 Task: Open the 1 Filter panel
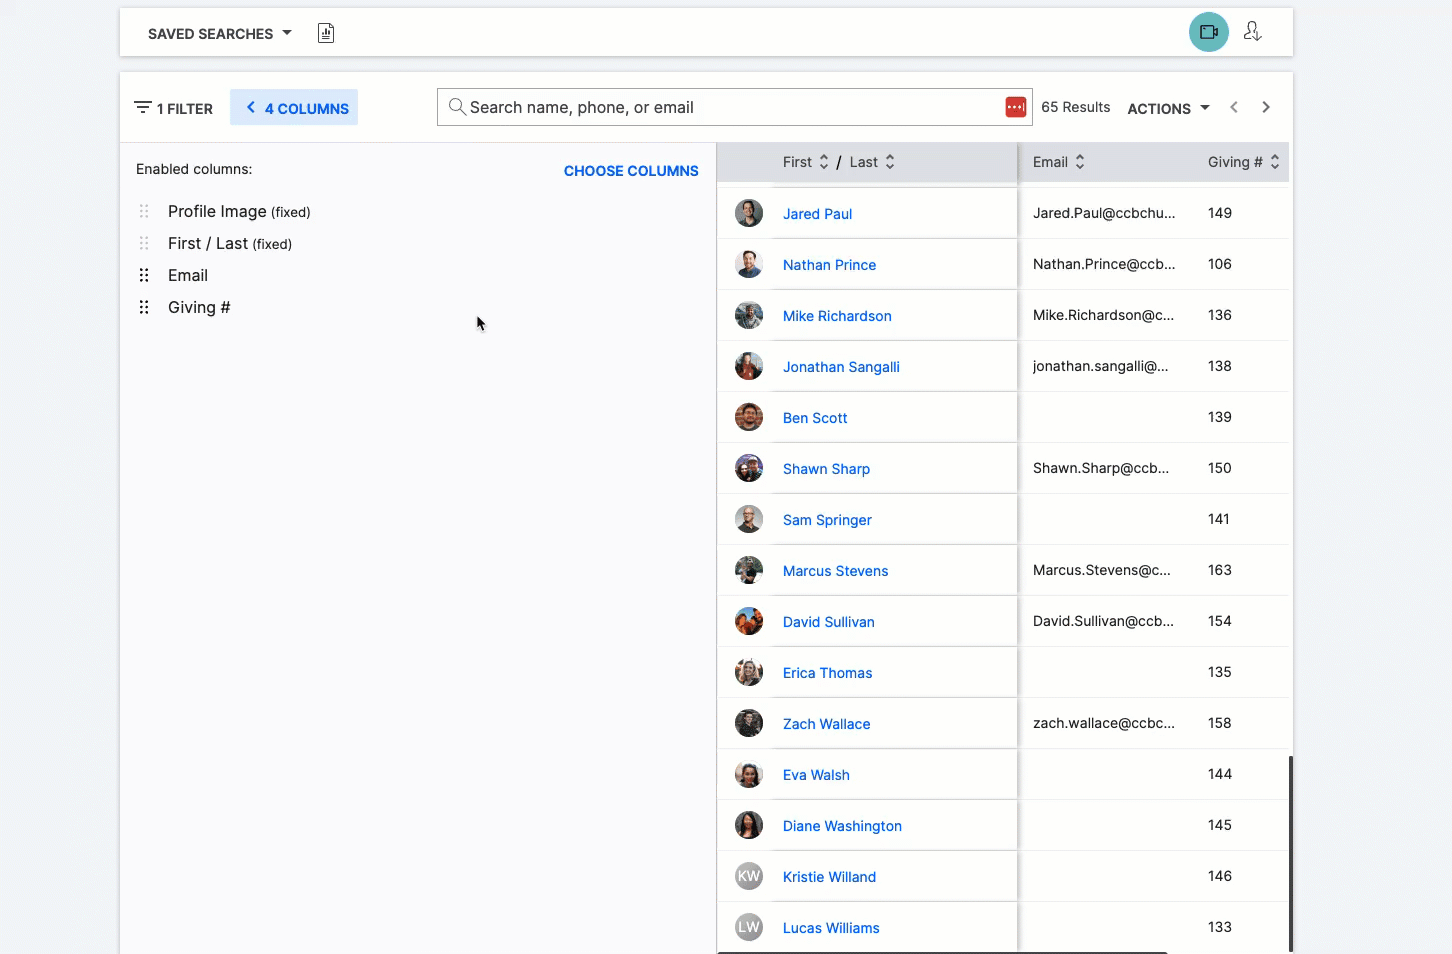point(174,108)
